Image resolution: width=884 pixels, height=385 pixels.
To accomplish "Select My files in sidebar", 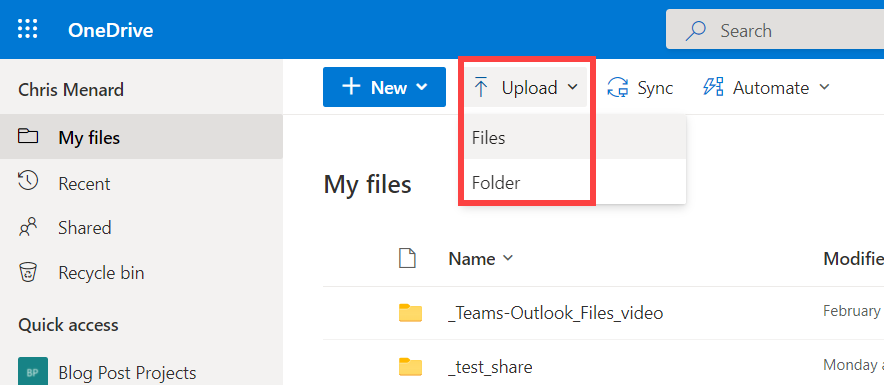I will point(141,137).
